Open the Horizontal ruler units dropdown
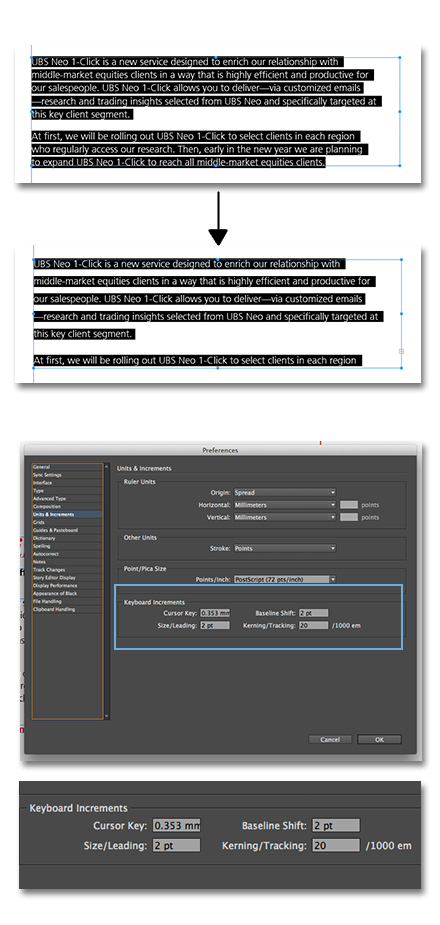The width and height of the screenshot is (440, 925). [284, 505]
